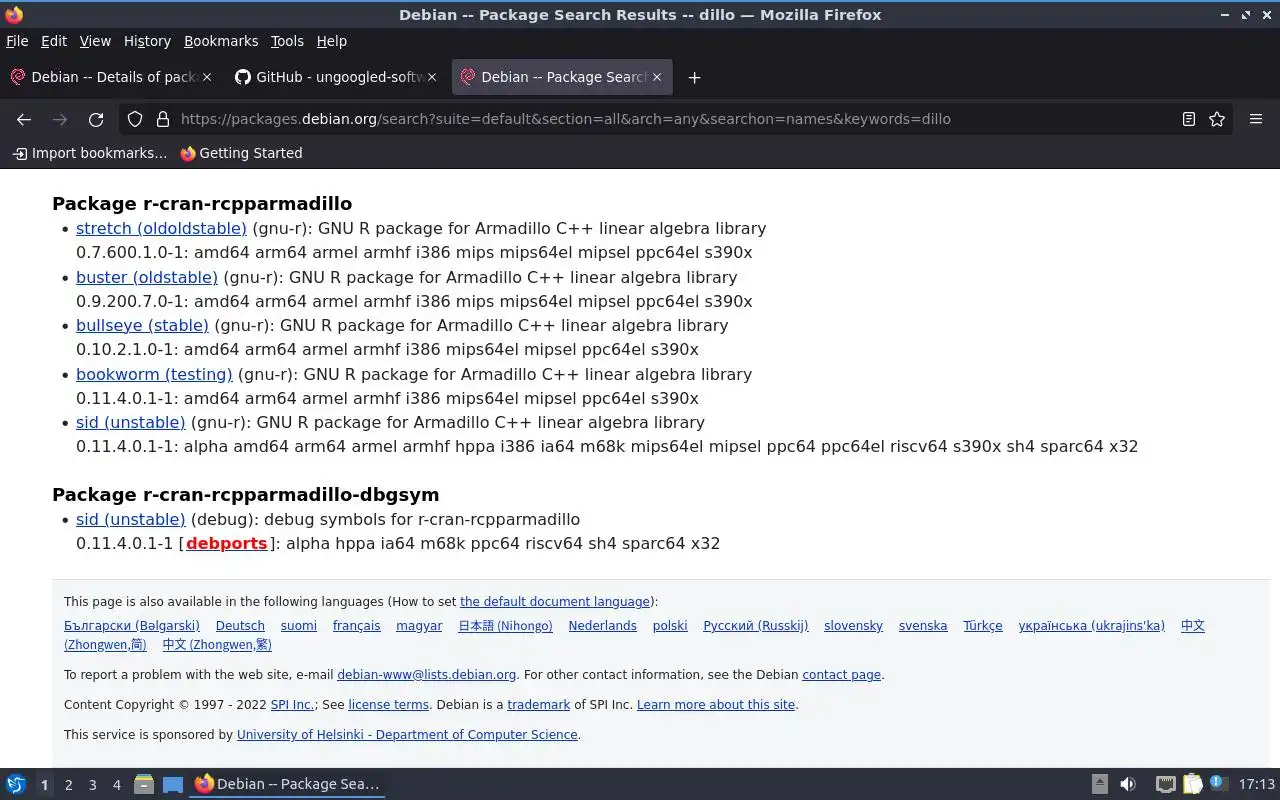The image size is (1280, 800).
Task: Open the file manager taskbar icon
Action: click(x=143, y=784)
